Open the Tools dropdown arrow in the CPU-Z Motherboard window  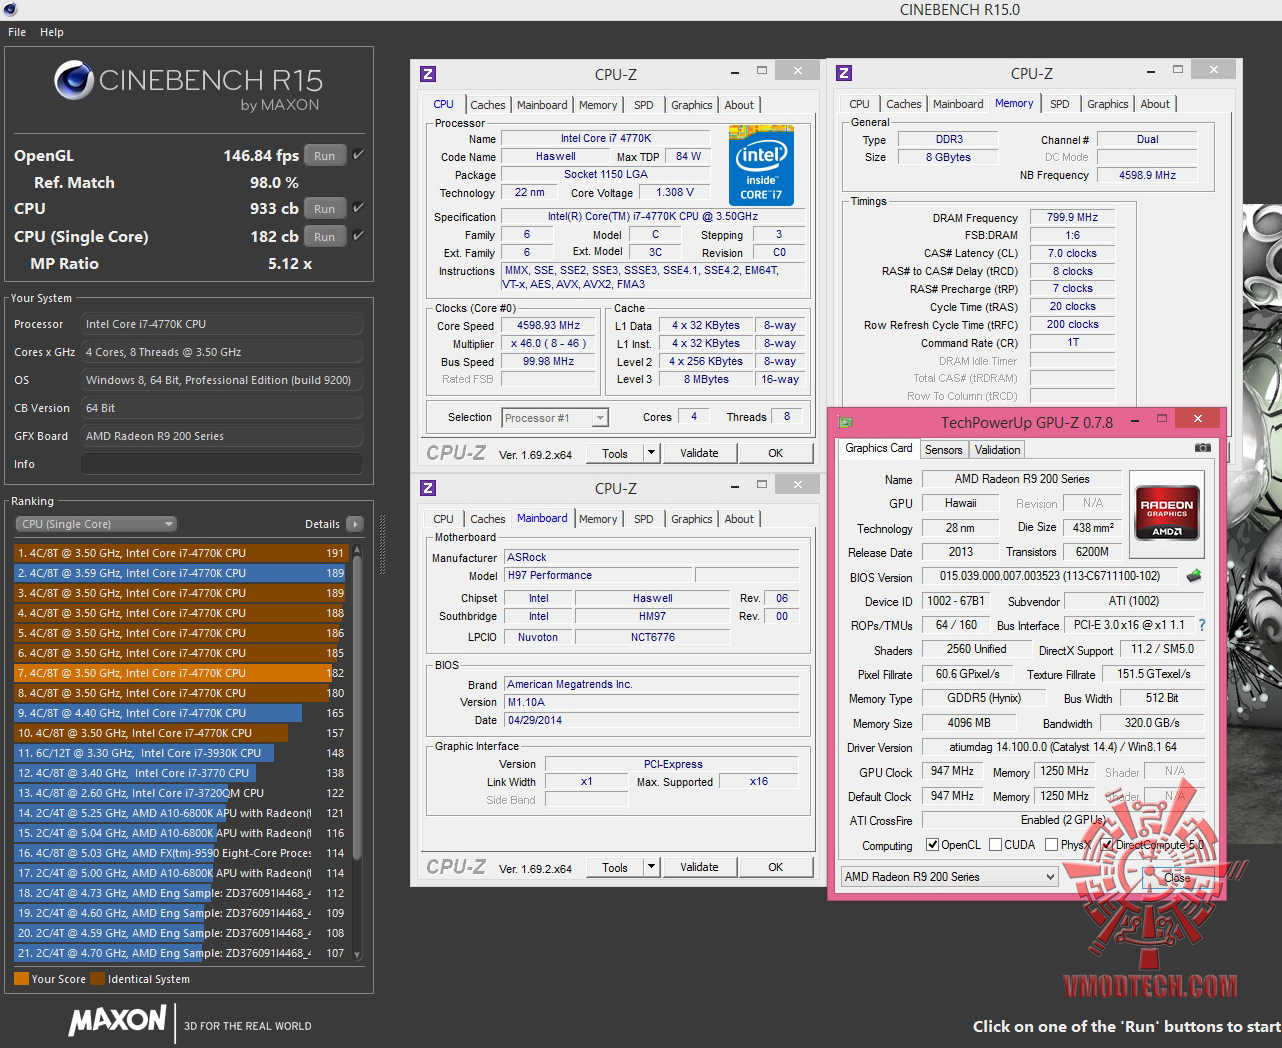(651, 867)
